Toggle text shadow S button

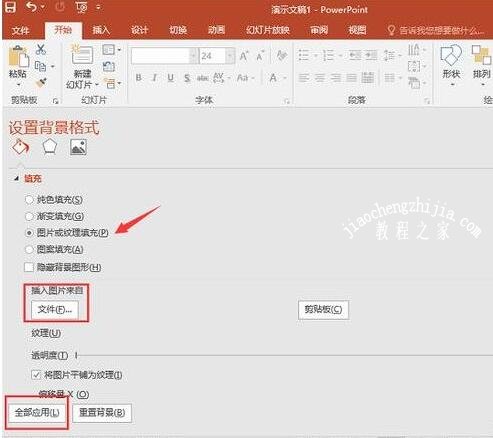(187, 78)
